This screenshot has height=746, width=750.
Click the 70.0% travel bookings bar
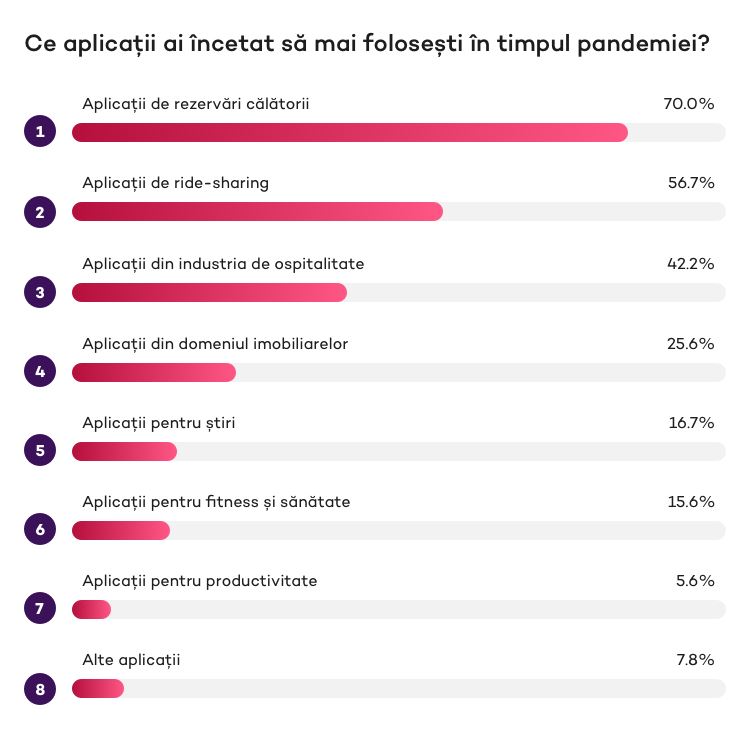pos(398,132)
